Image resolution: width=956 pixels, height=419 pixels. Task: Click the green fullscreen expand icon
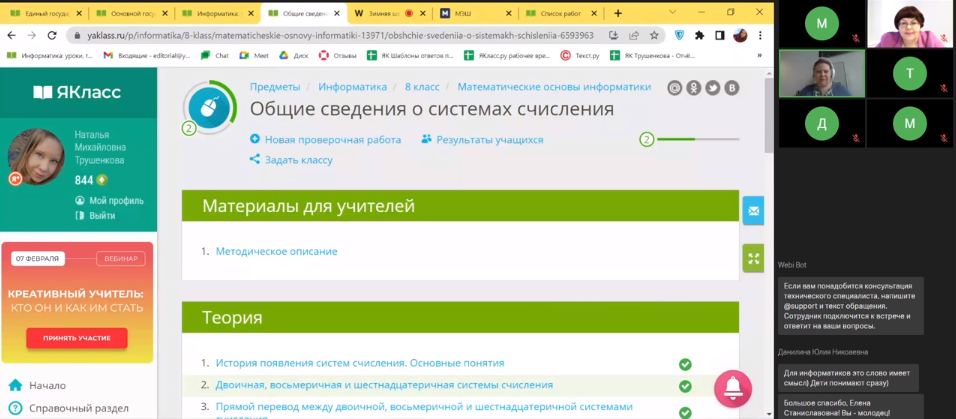tap(753, 258)
